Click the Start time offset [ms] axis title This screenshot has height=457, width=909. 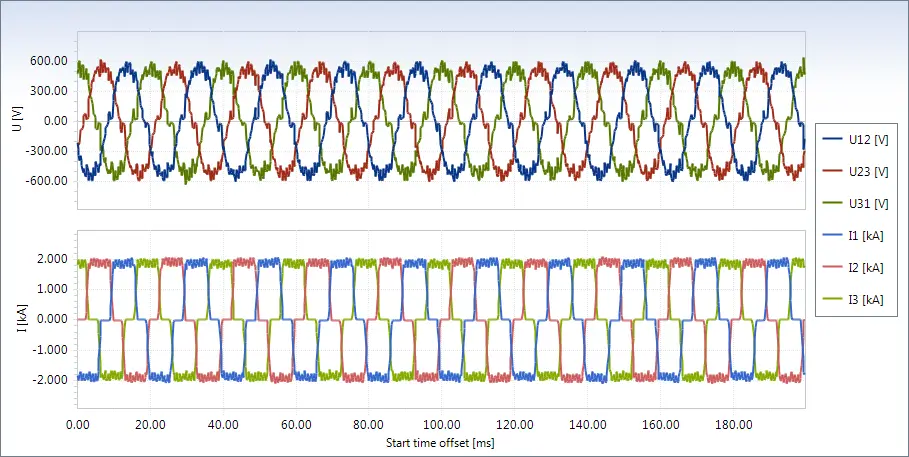pyautogui.click(x=441, y=441)
